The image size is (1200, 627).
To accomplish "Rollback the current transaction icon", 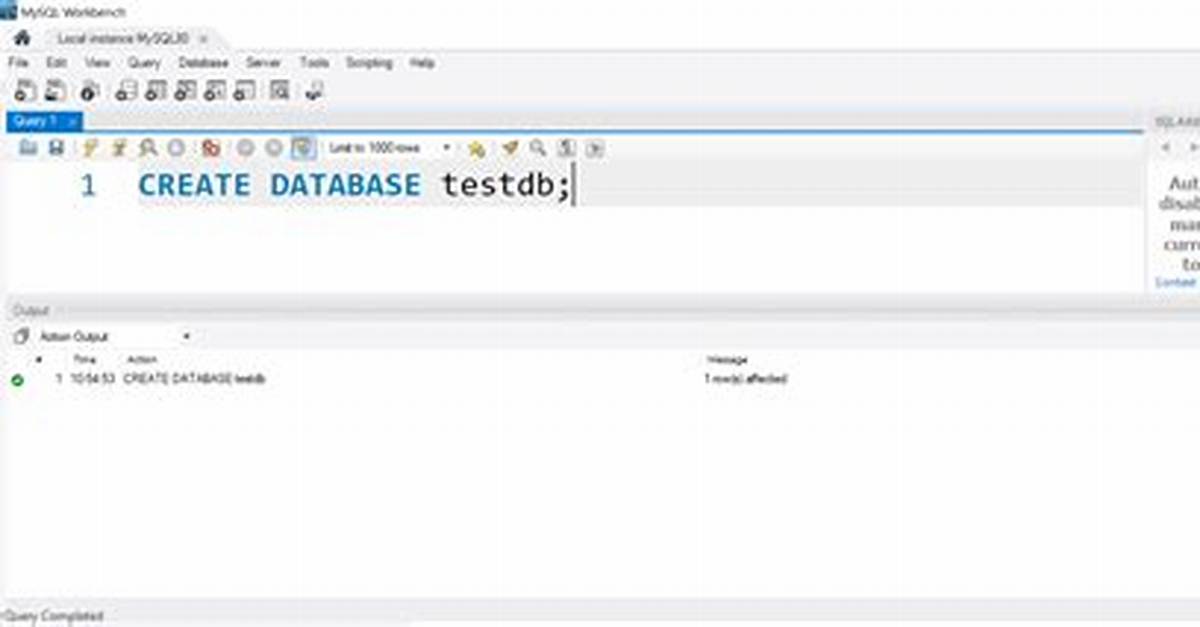I will [x=274, y=148].
